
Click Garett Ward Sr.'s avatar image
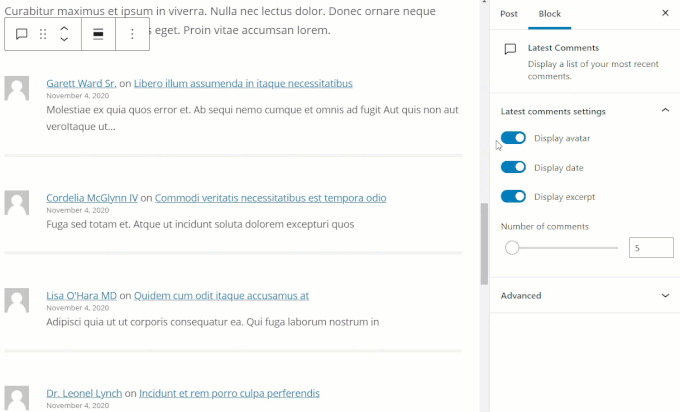click(16, 88)
